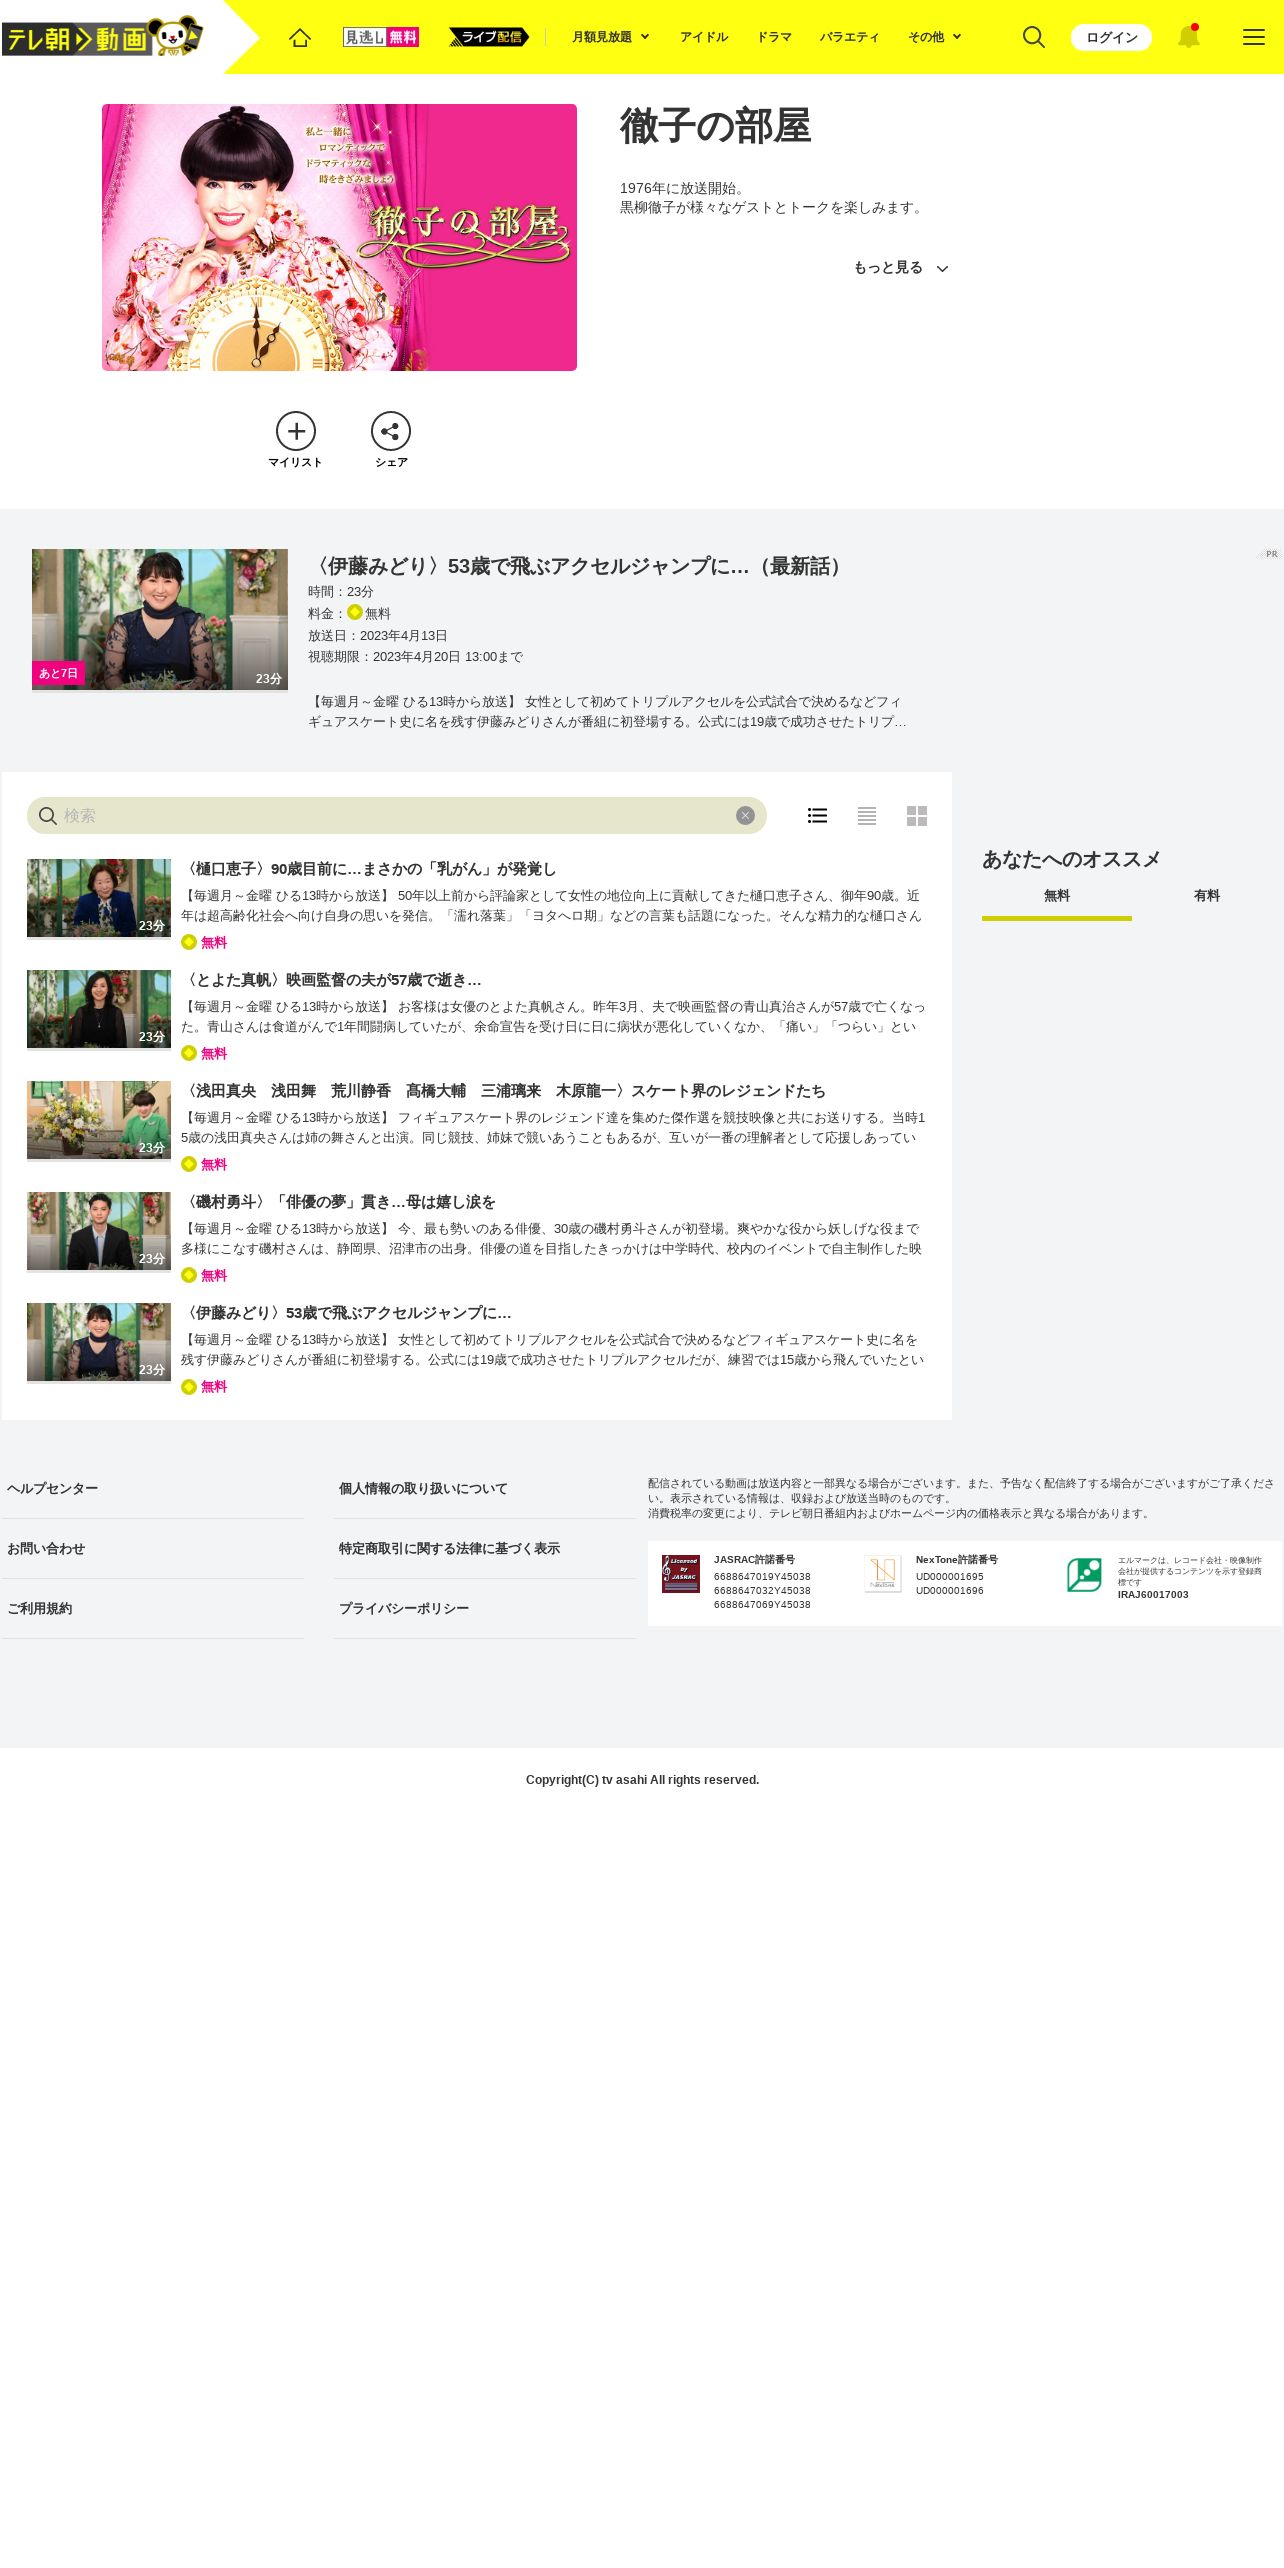Open list item 伊藤みどり episode thumbnail
This screenshot has height=2568, width=1284.
pos(99,1342)
